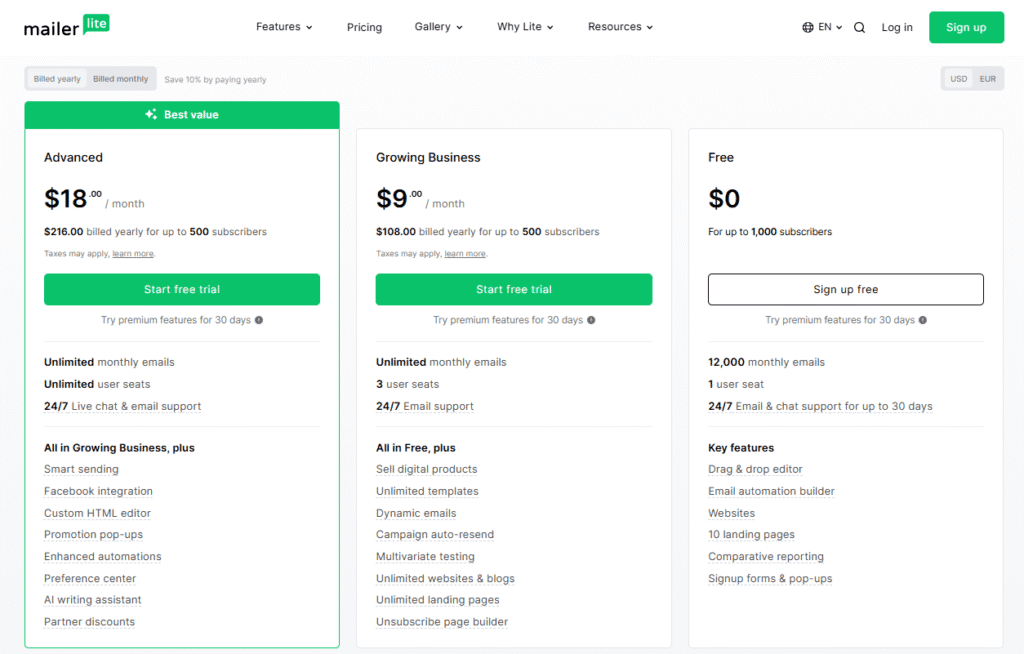Viewport: 1024px width, 654px height.
Task: Click Unlimited landing pages feature
Action: (x=438, y=600)
